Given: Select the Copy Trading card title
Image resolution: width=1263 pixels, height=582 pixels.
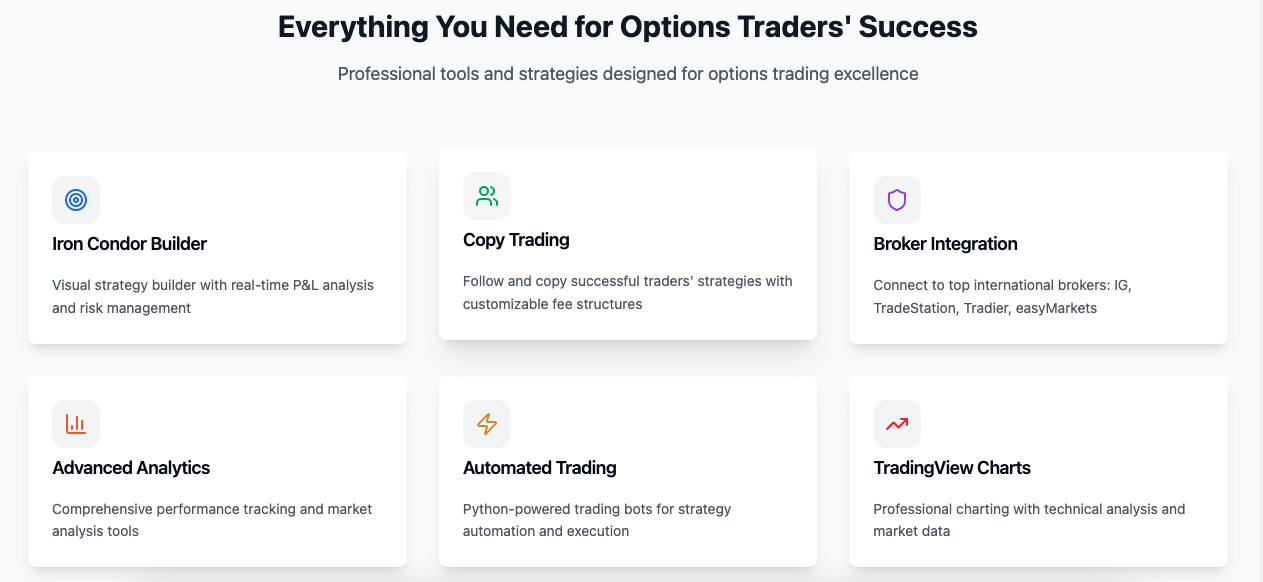Looking at the screenshot, I should [516, 240].
